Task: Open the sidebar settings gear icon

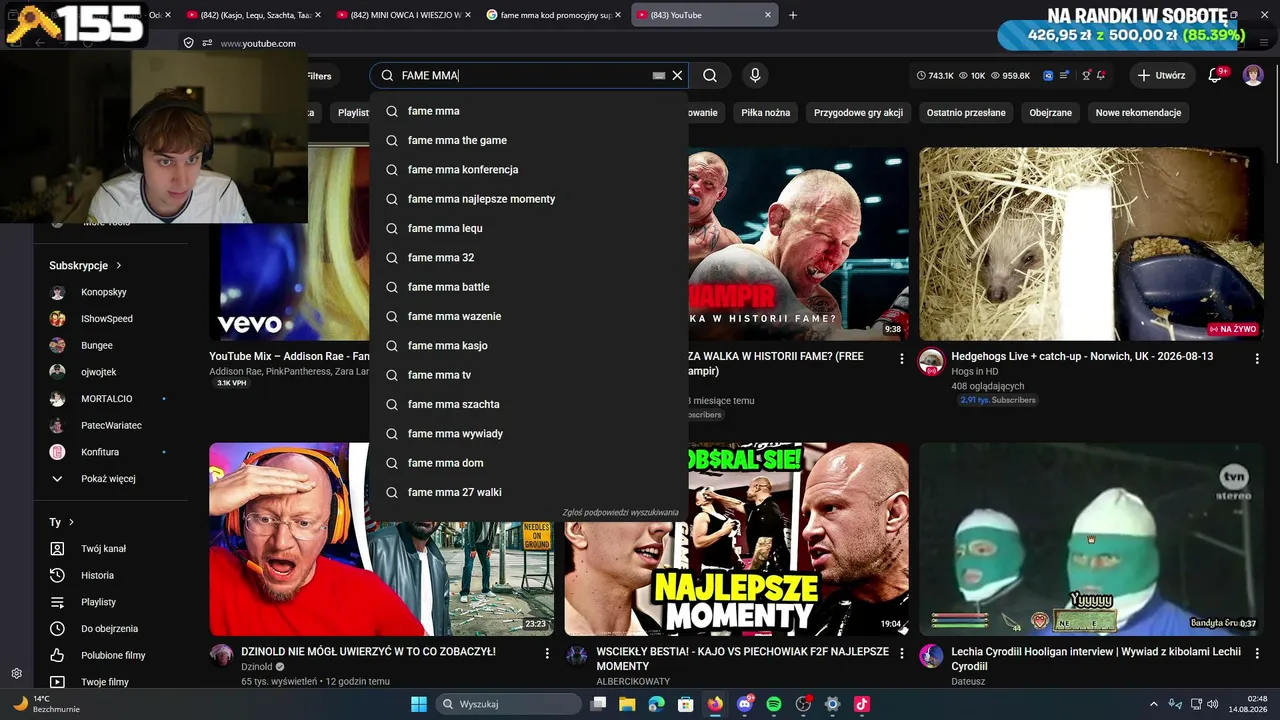Action: (x=16, y=674)
